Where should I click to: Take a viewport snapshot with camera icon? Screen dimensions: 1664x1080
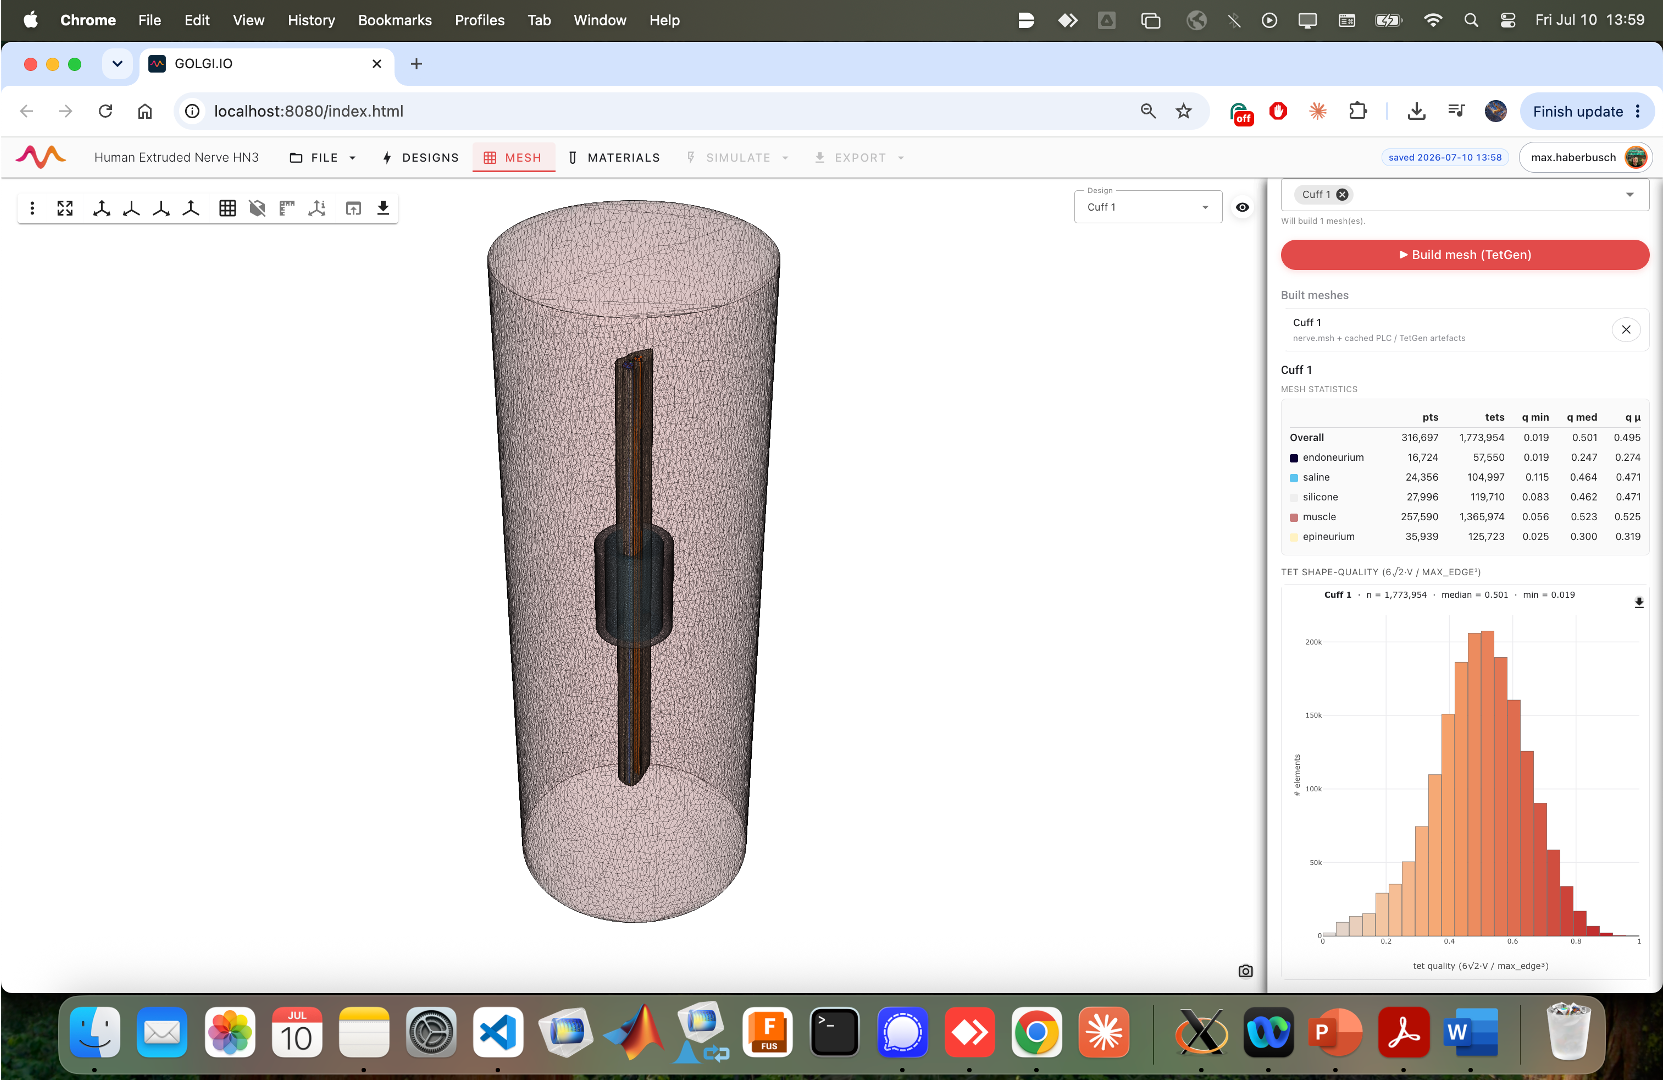1245,971
